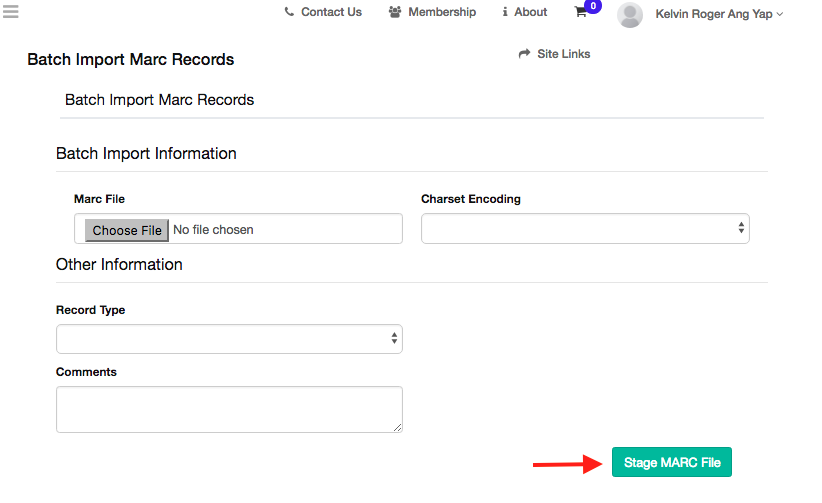
Task: Click the info icon beside About
Action: pos(505,12)
